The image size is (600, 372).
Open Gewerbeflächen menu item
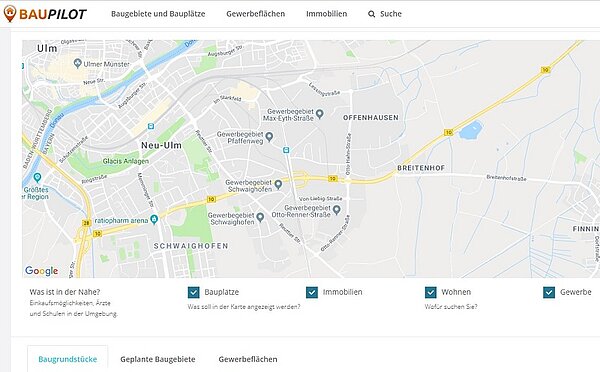click(256, 14)
